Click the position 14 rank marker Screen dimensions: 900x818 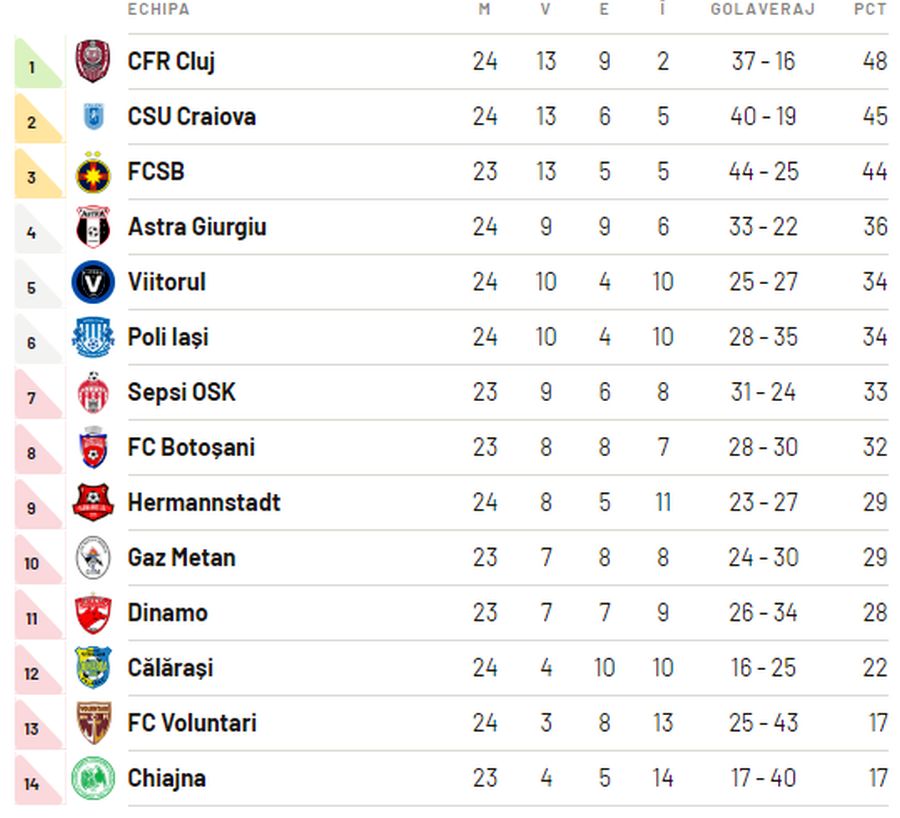click(x=32, y=784)
